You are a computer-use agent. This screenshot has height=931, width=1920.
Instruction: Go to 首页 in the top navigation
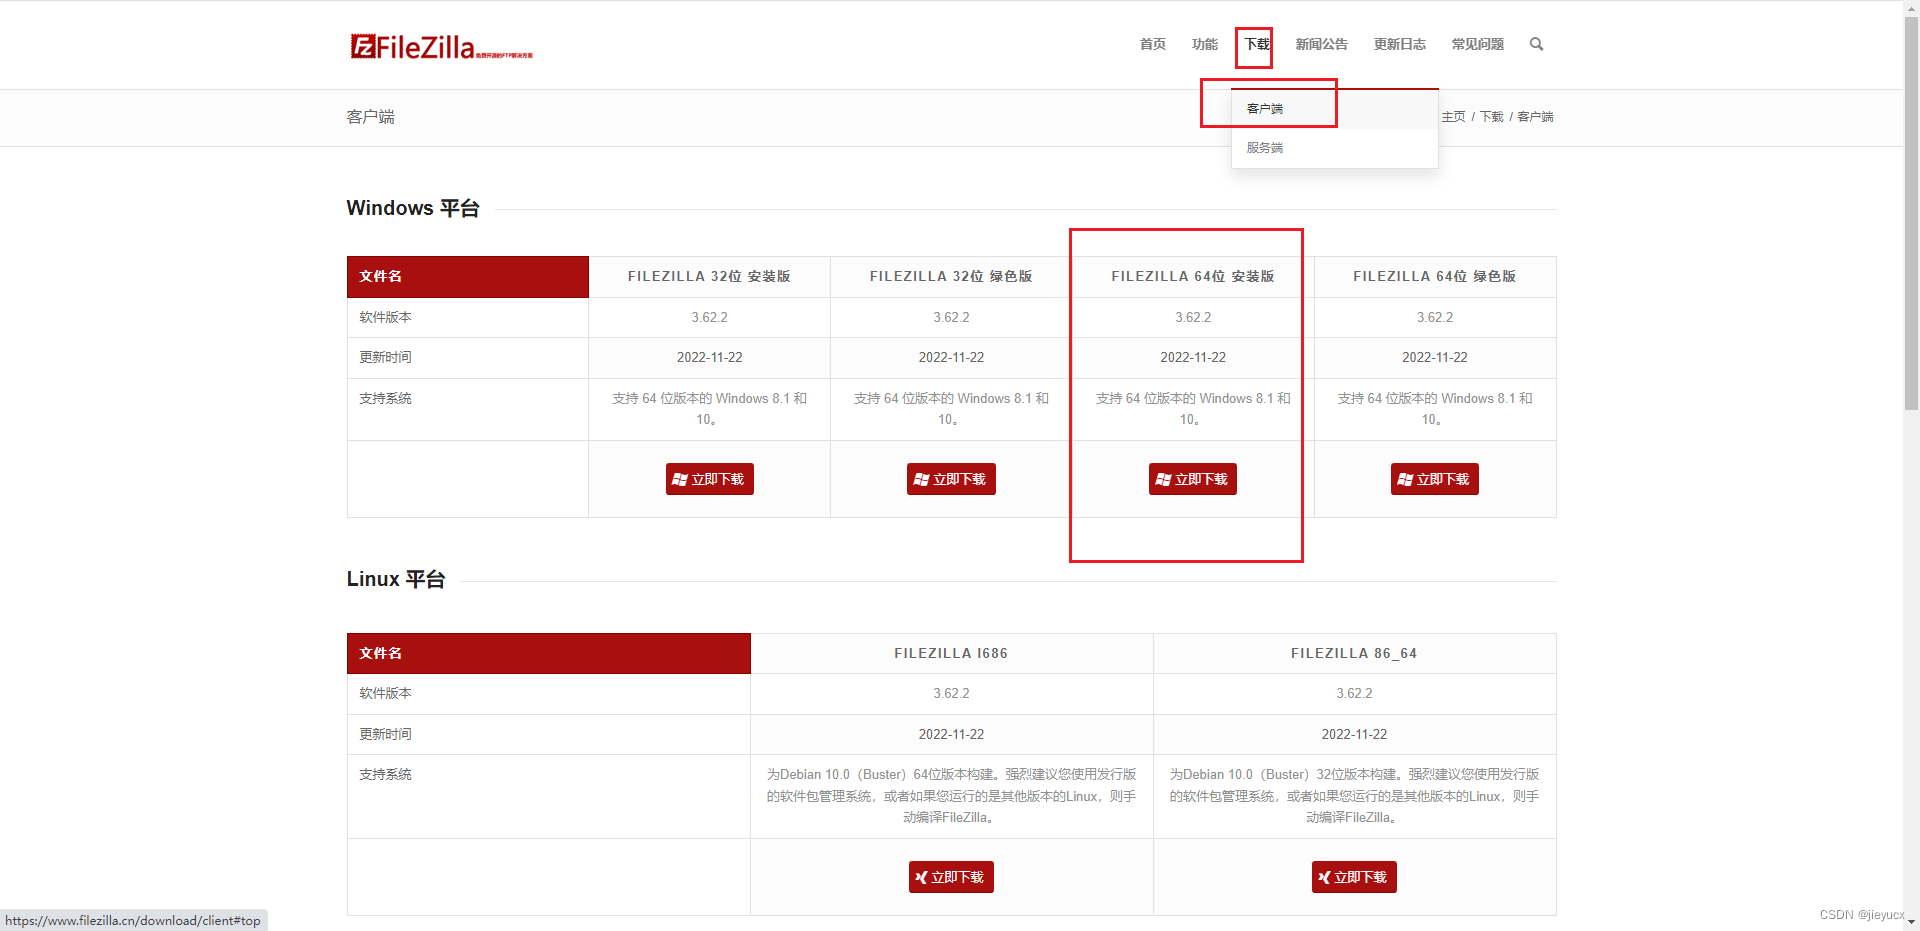[x=1152, y=44]
